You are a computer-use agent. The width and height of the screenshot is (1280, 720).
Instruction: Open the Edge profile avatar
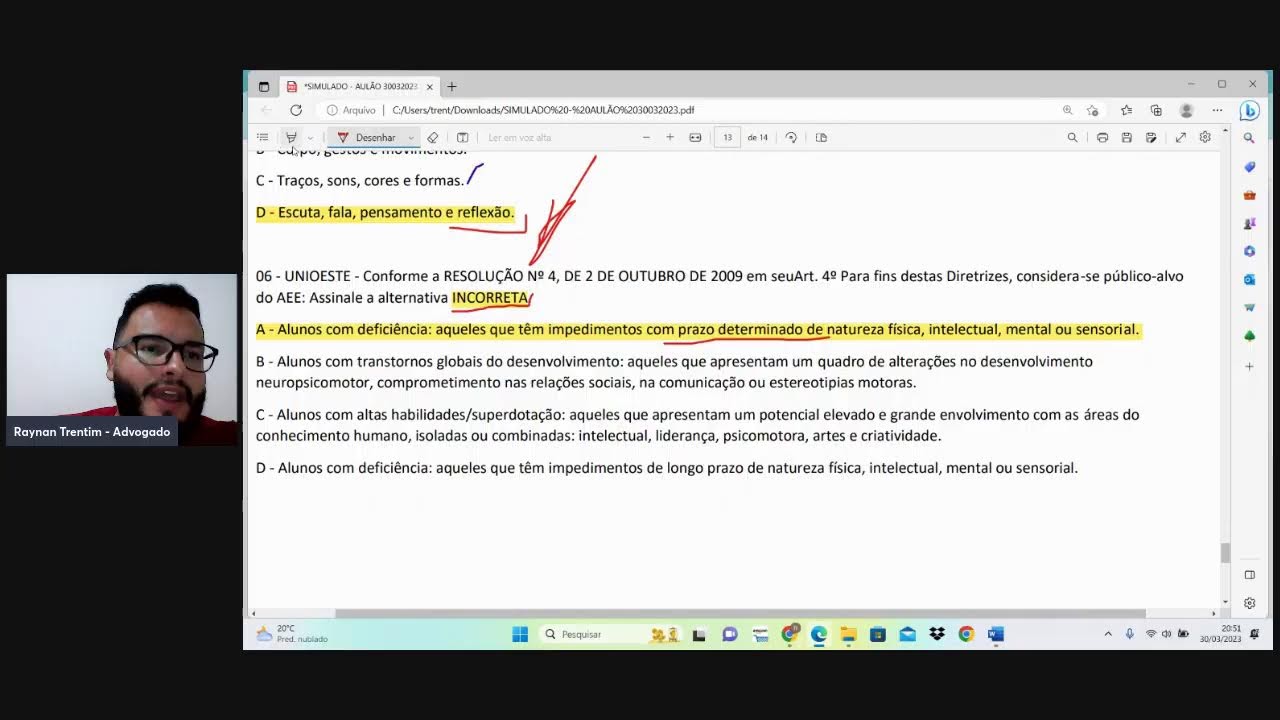[x=1186, y=110]
